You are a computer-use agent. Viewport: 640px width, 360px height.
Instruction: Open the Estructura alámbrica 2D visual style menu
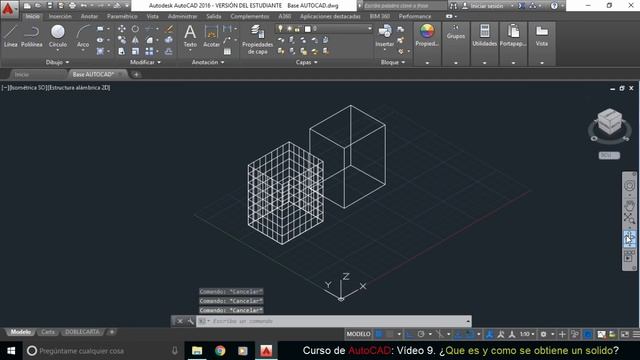pos(79,87)
